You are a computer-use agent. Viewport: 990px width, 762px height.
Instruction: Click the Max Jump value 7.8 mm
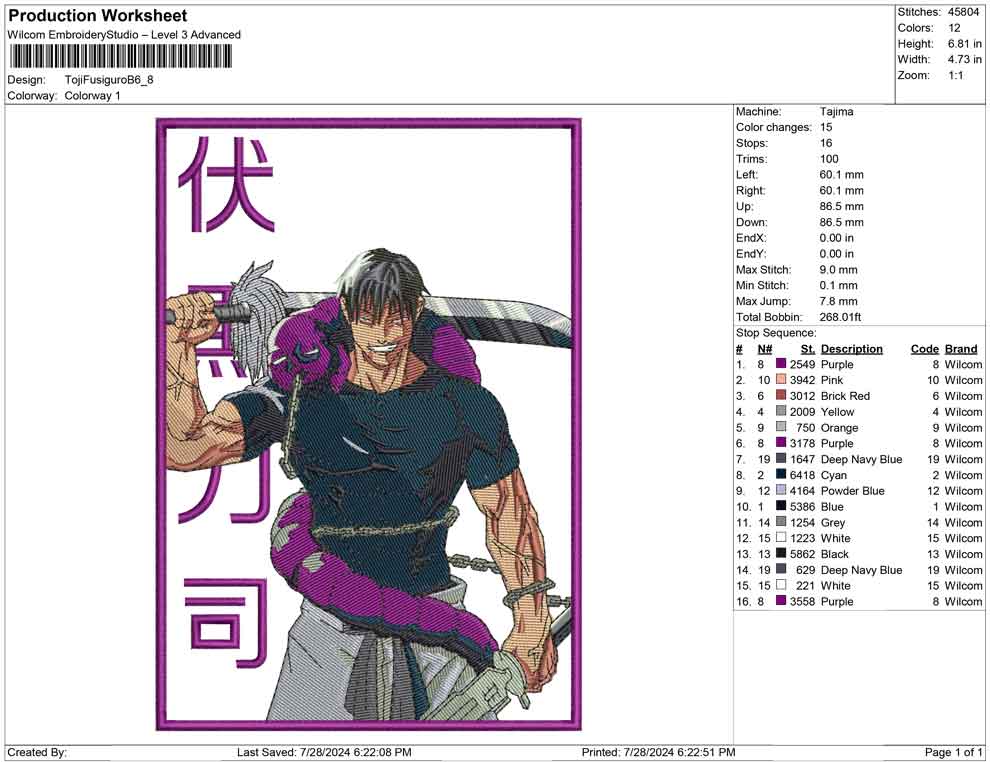[838, 301]
